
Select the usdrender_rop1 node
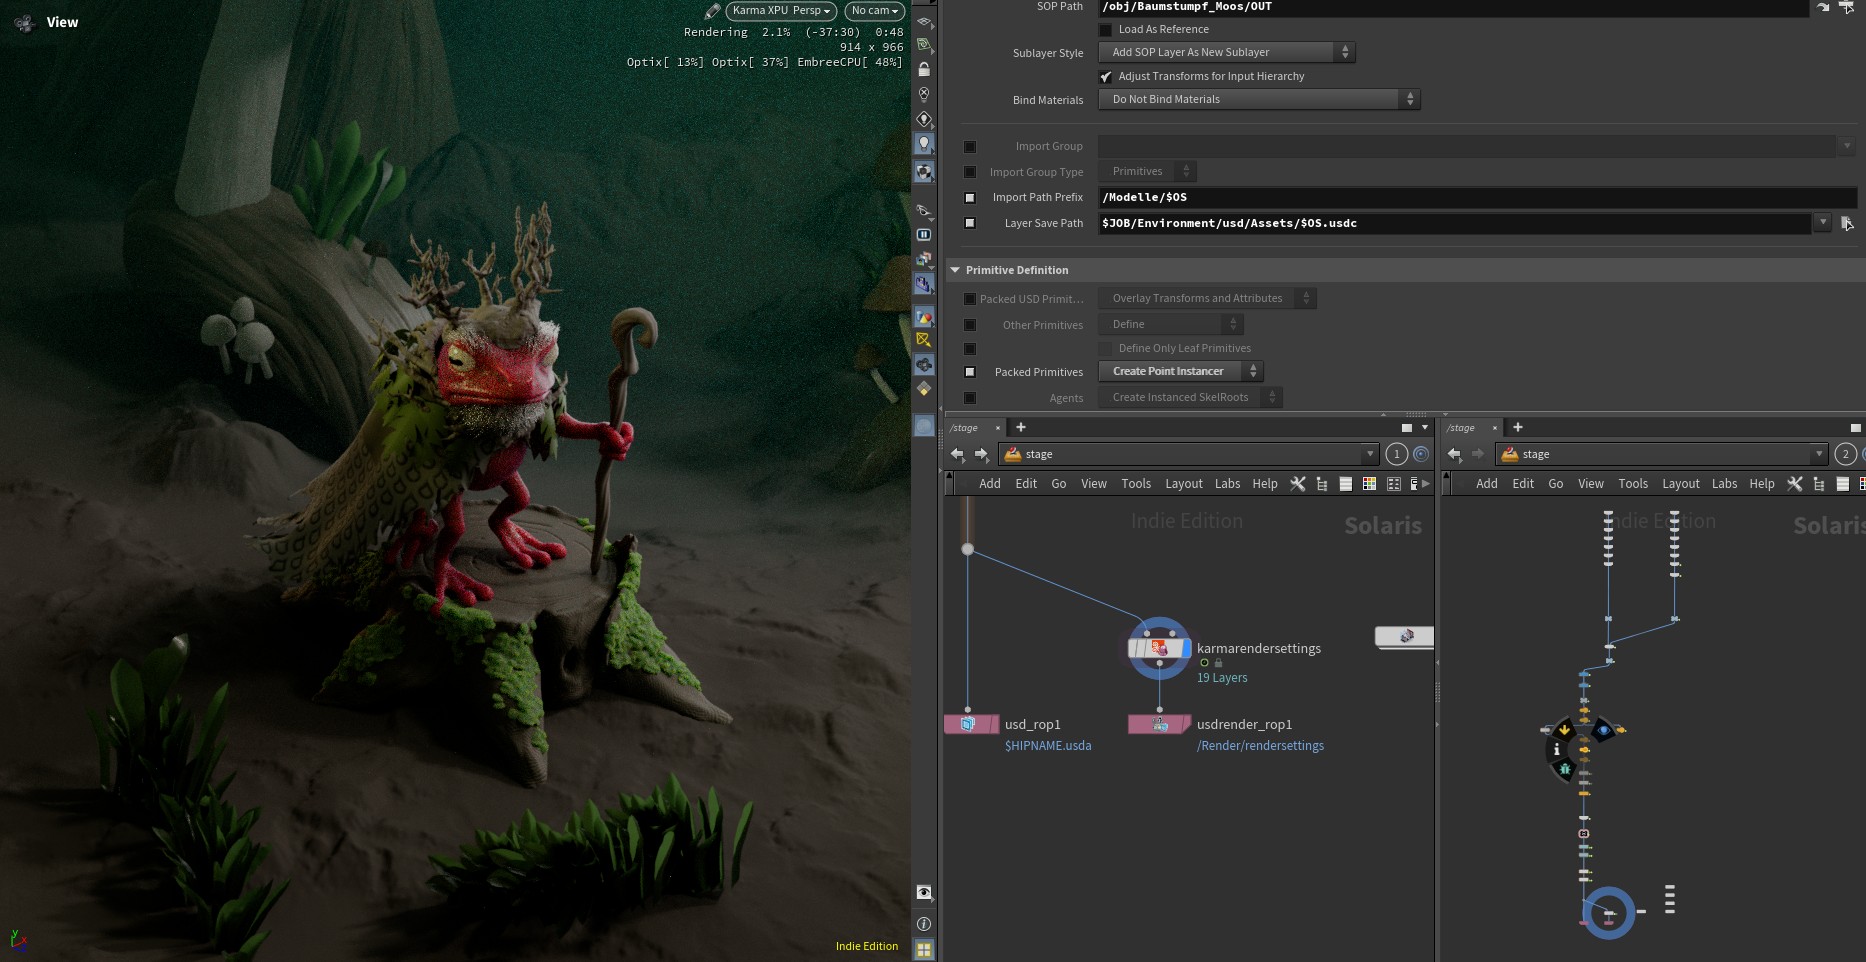(x=1159, y=724)
